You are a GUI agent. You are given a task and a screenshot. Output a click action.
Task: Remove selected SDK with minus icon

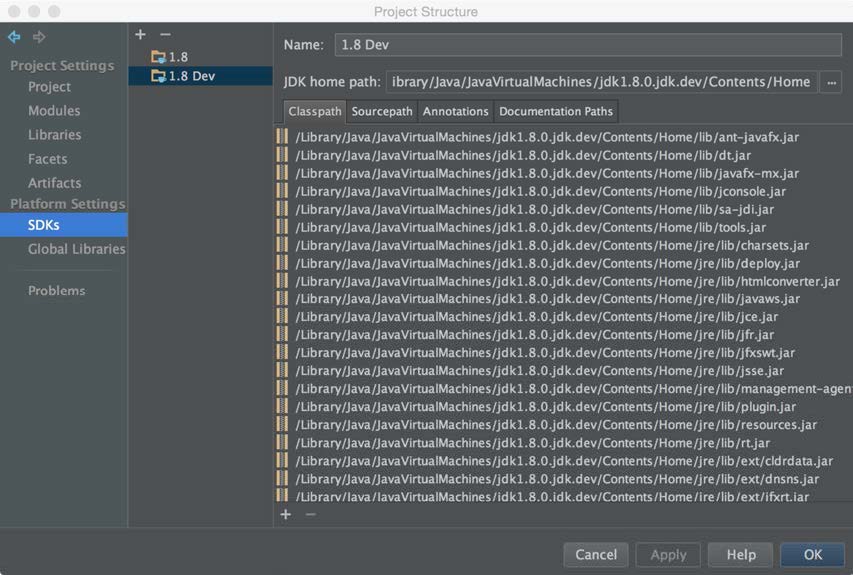pyautogui.click(x=165, y=34)
